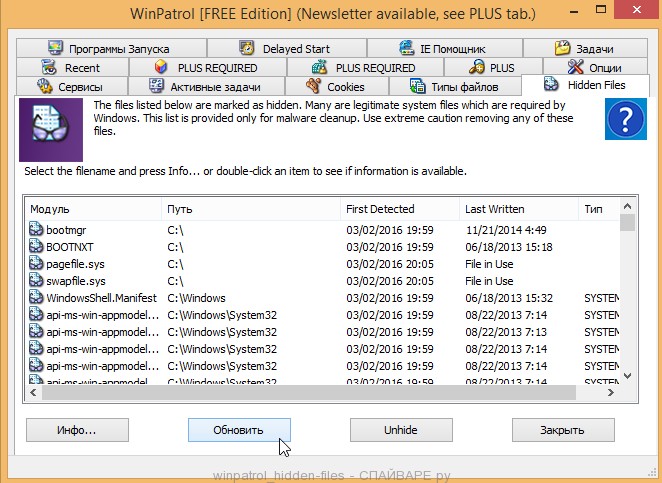Click the Инфо... button
This screenshot has width=662, height=483.
(x=77, y=430)
